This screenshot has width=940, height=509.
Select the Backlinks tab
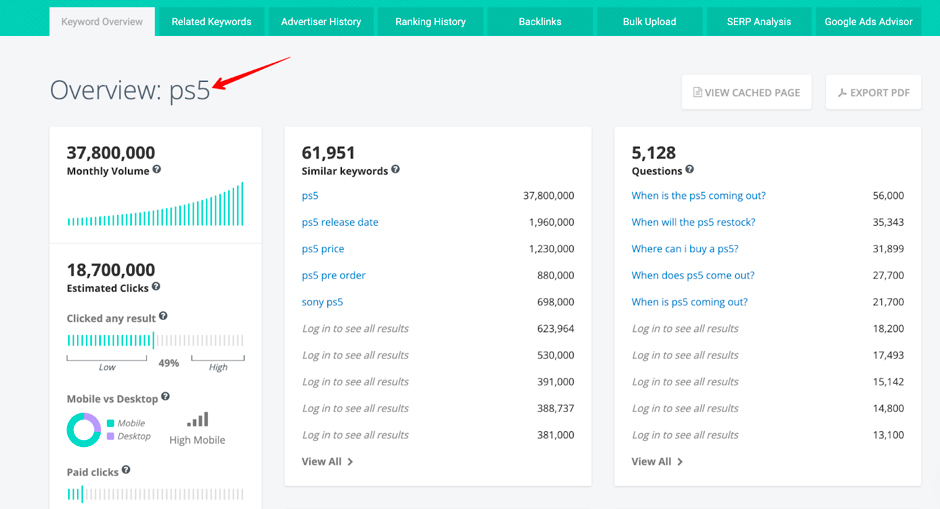(x=540, y=22)
